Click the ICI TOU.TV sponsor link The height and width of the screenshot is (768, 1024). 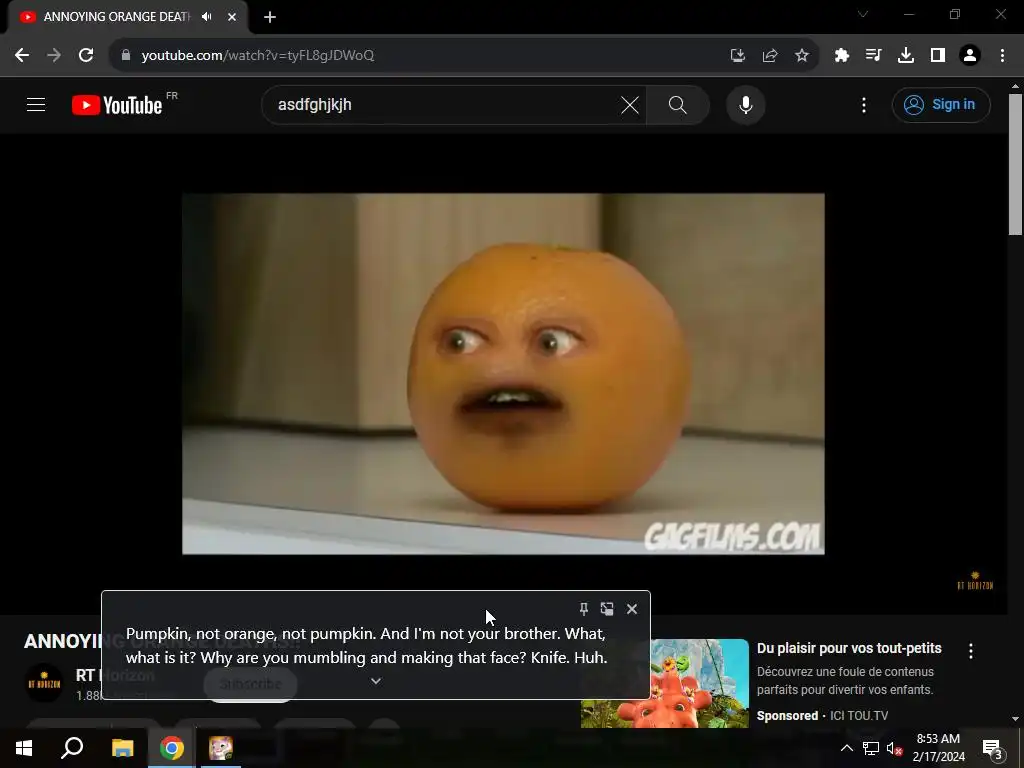[x=859, y=716]
